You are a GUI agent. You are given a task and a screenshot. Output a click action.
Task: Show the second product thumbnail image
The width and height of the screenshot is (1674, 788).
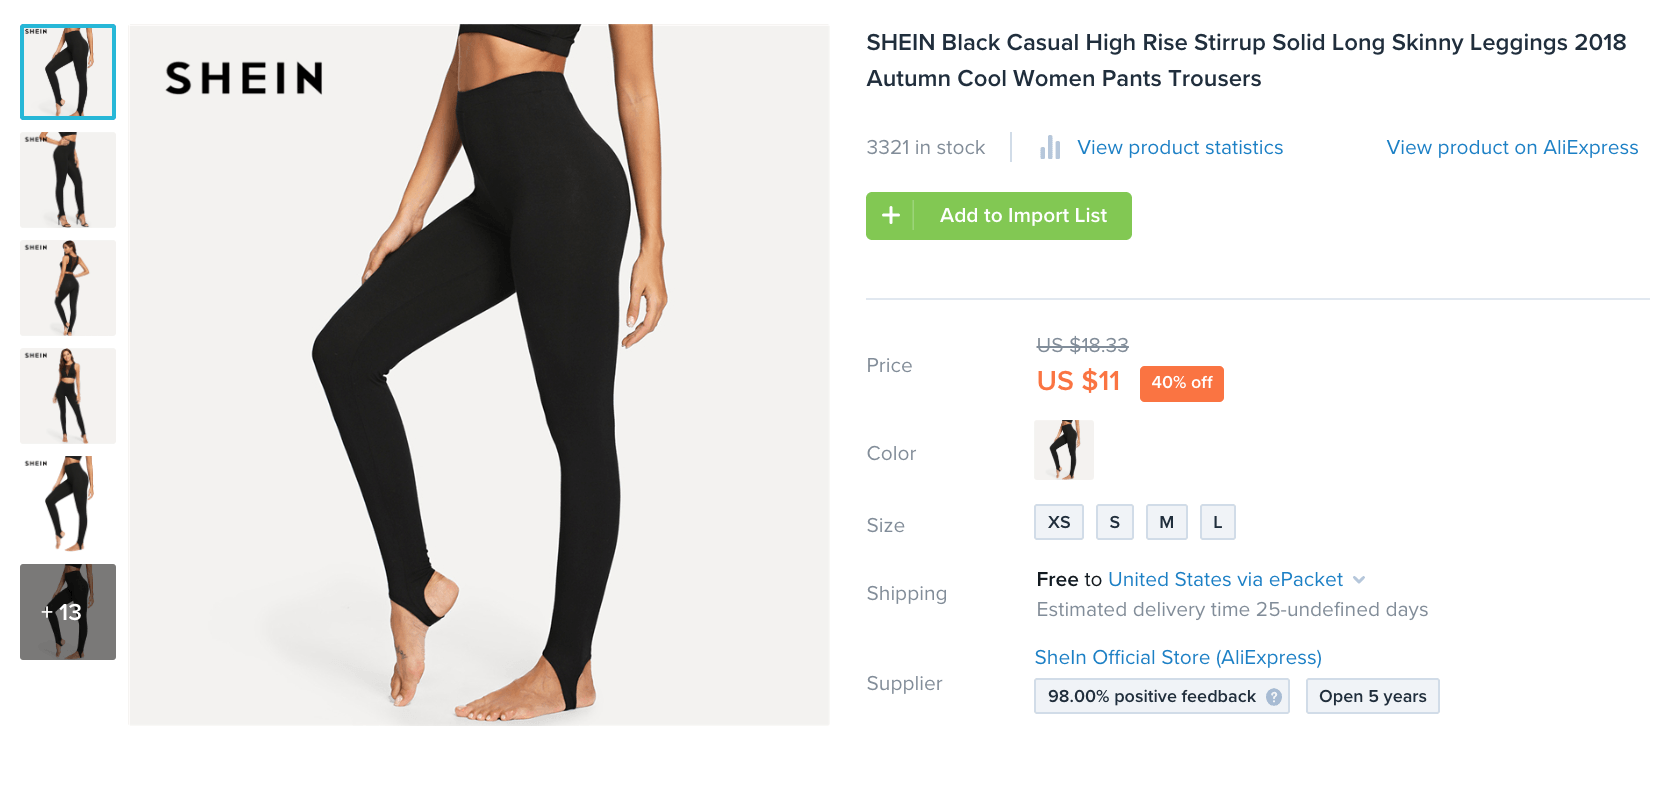click(68, 180)
